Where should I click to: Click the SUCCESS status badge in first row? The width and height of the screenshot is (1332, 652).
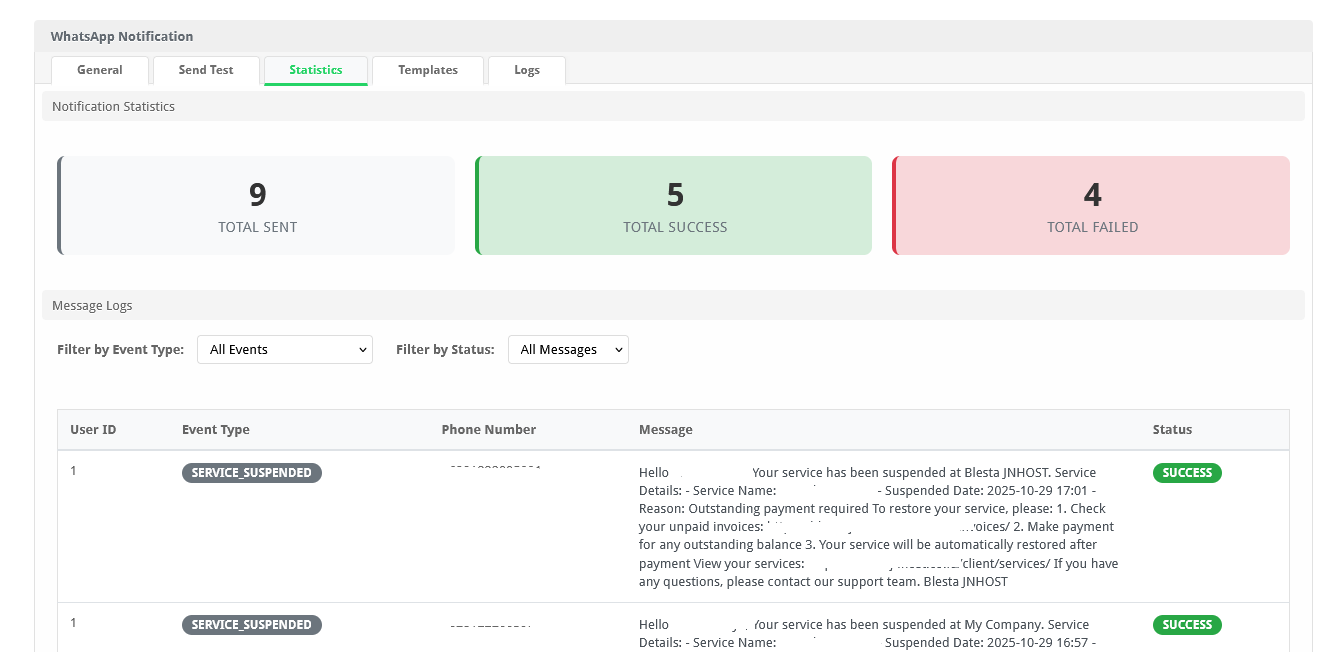click(x=1187, y=473)
